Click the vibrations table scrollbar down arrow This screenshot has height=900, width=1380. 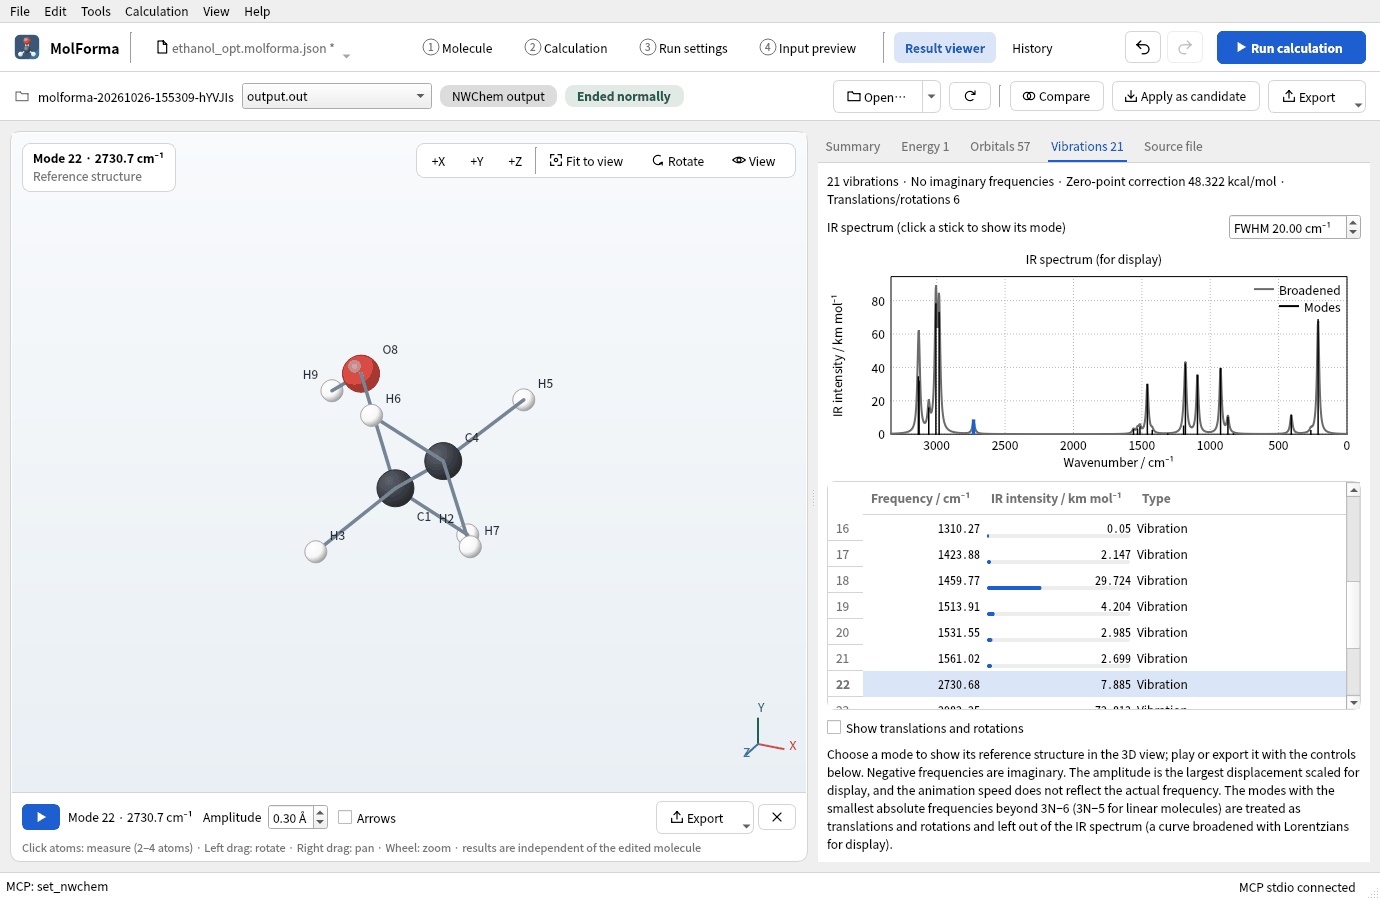[1353, 702]
